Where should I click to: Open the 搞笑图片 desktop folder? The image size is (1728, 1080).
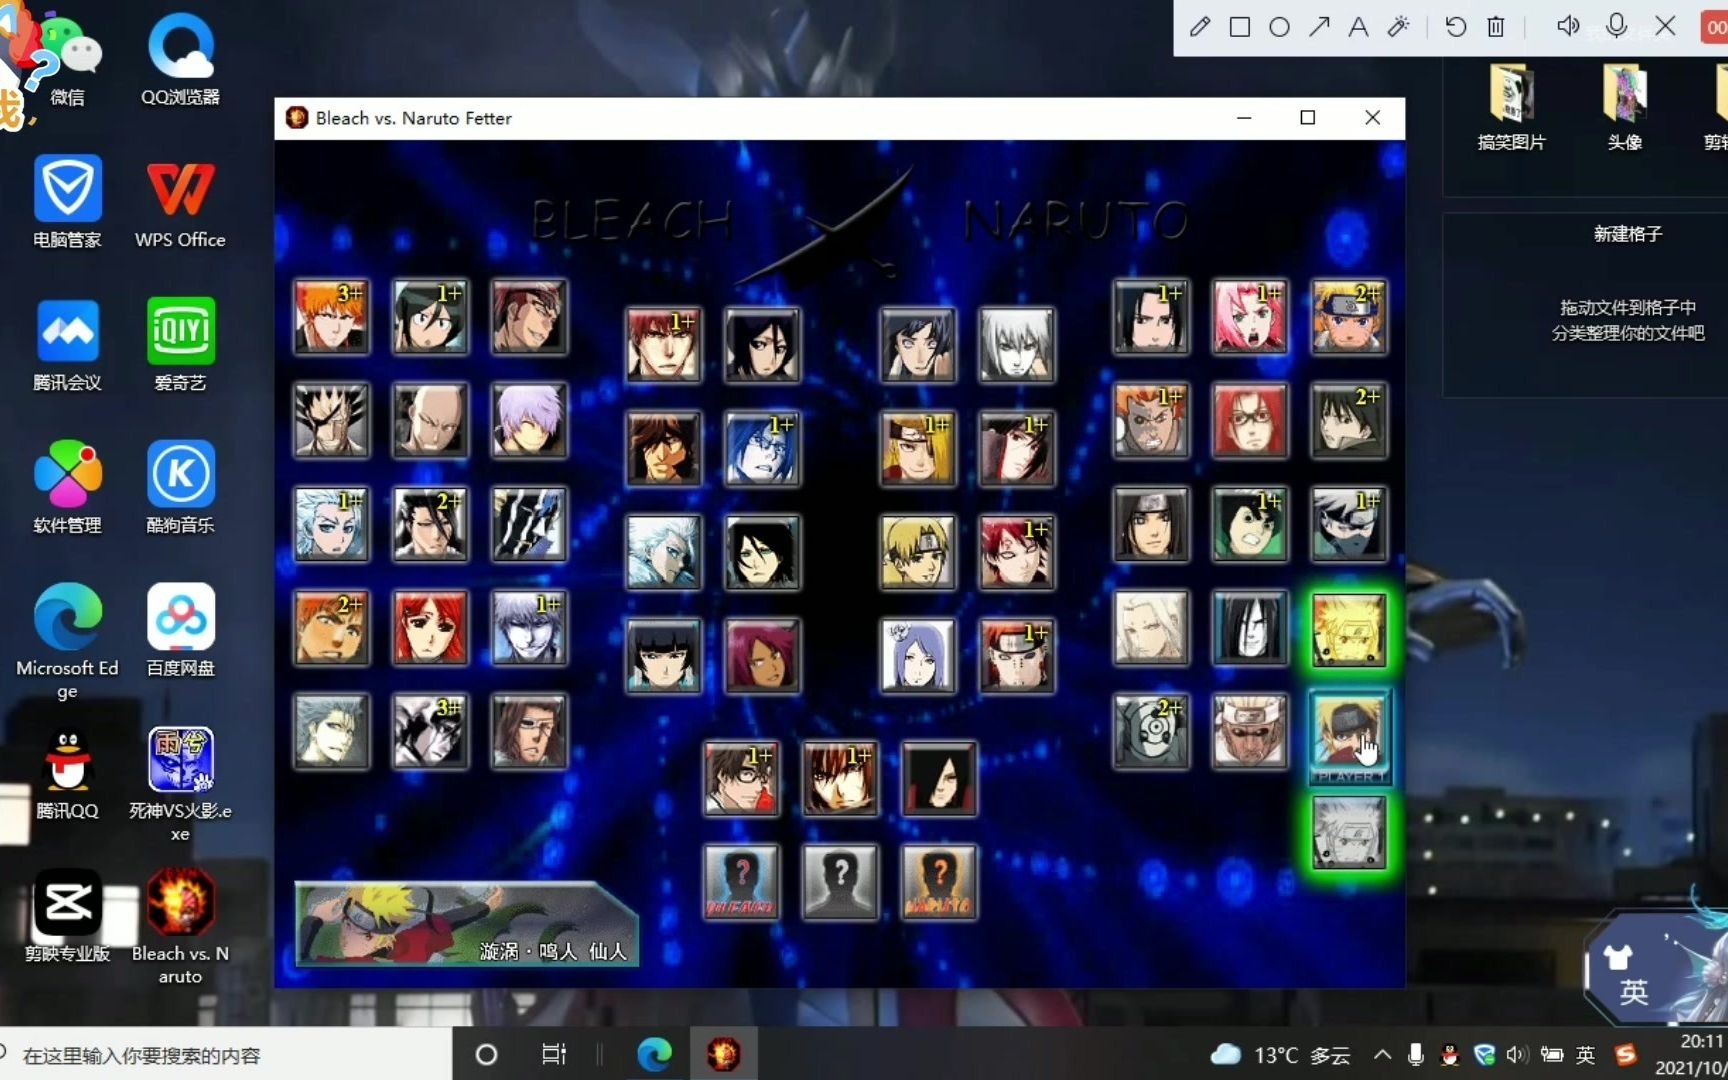coord(1511,108)
